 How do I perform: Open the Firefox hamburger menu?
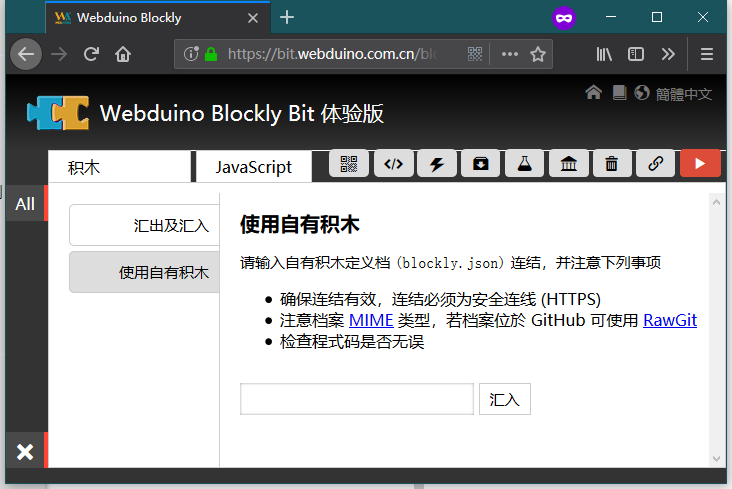[x=707, y=54]
